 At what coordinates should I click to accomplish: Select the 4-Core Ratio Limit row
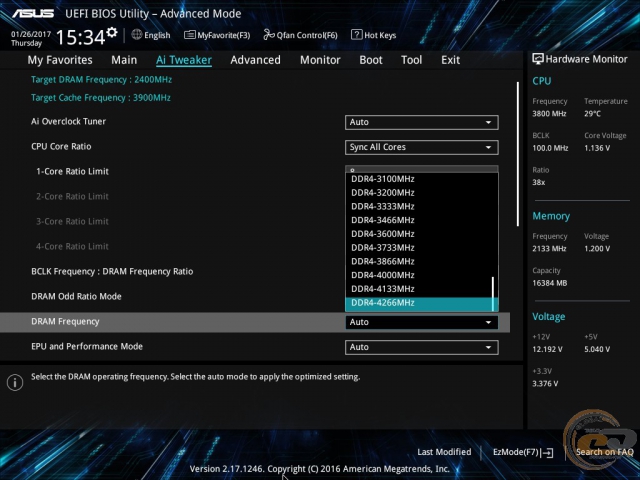coord(72,246)
